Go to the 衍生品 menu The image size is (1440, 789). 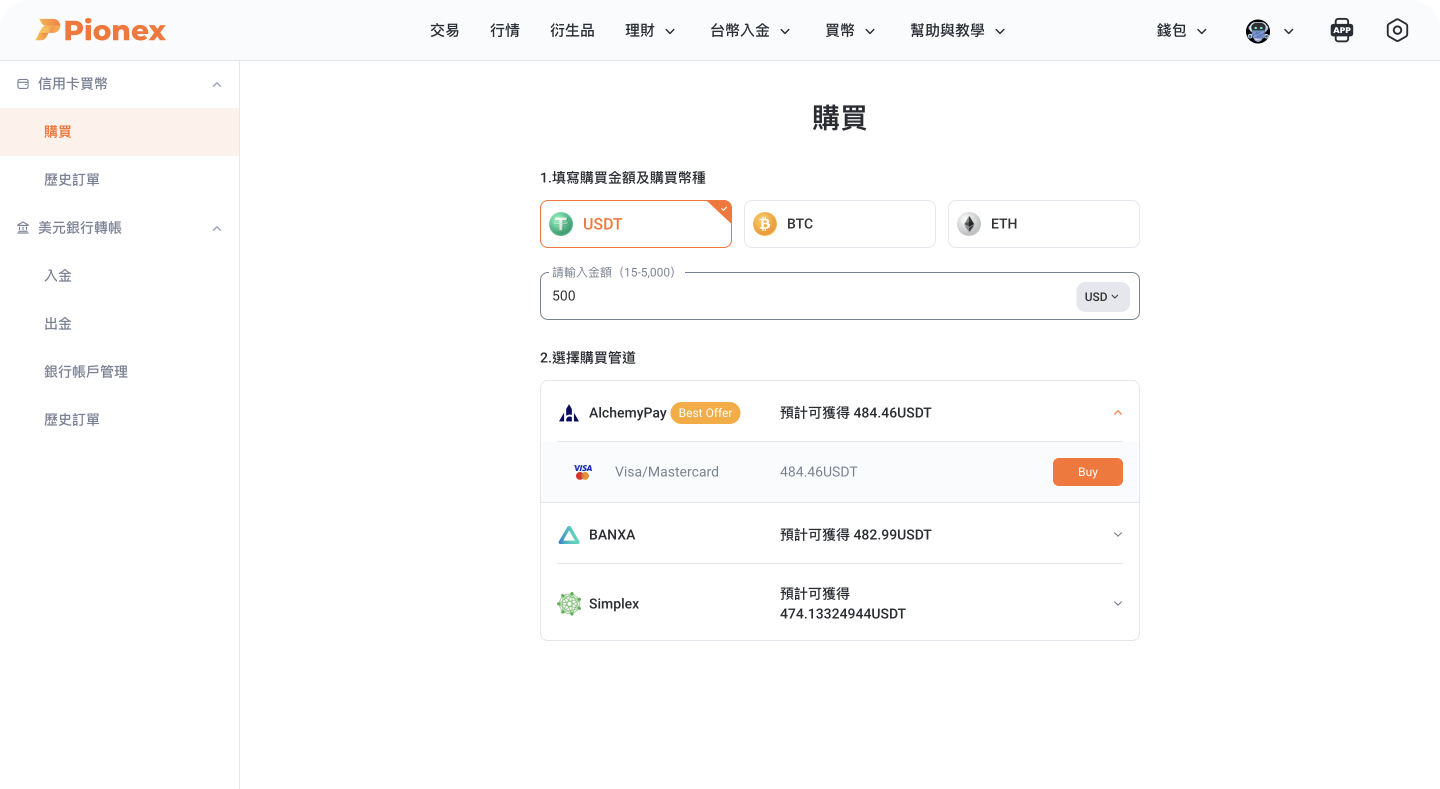(572, 31)
